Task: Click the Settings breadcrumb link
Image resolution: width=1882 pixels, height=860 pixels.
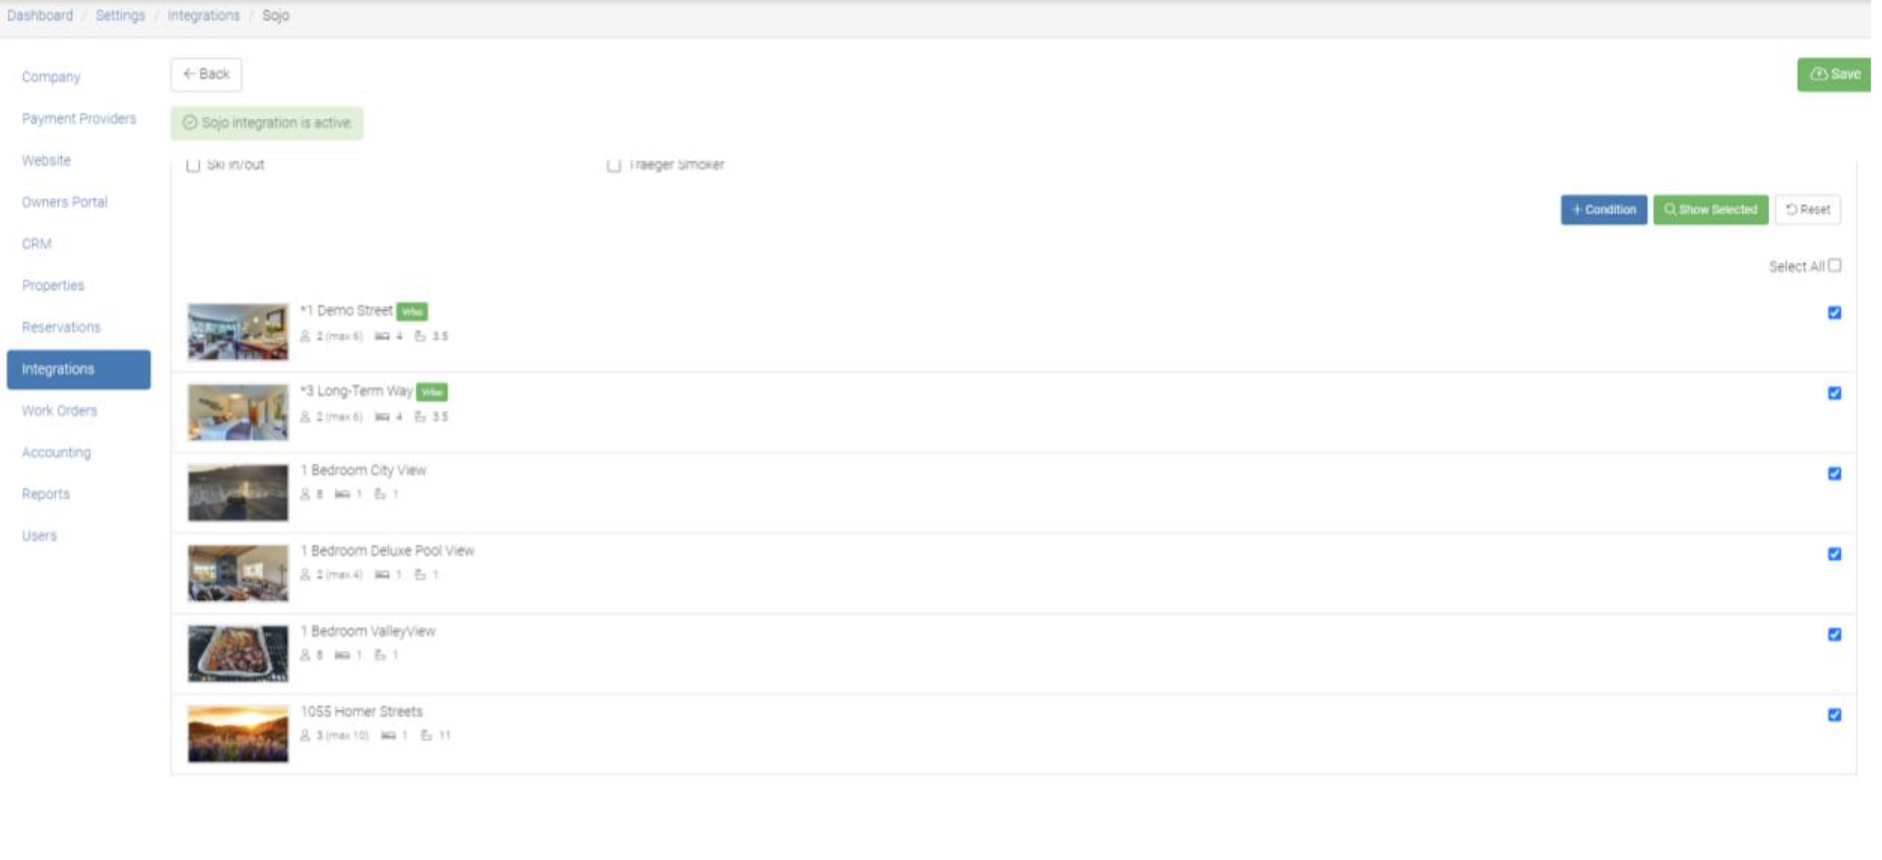Action: tap(120, 16)
